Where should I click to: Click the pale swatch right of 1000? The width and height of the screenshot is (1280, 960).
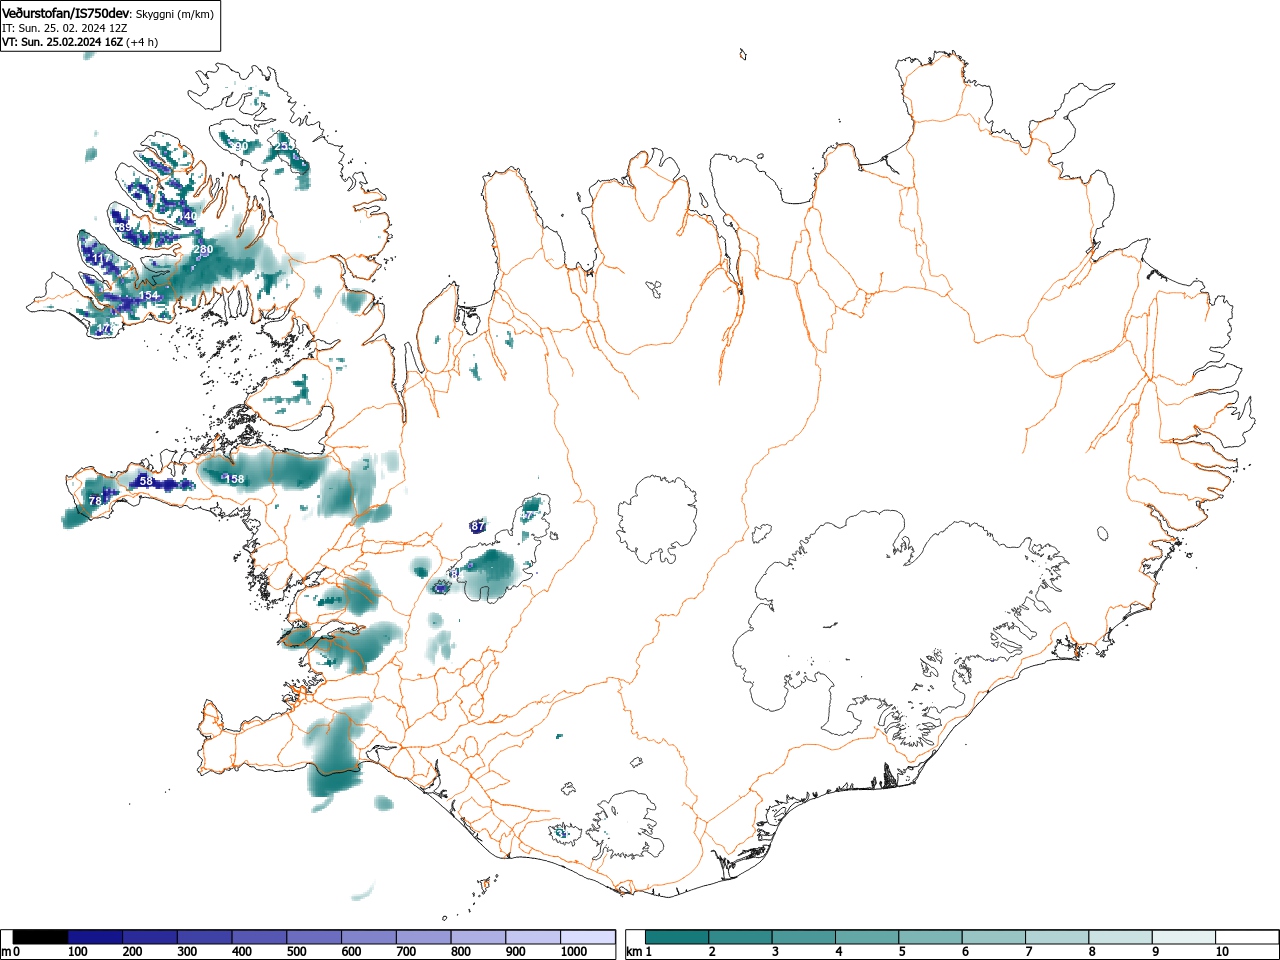pos(588,937)
